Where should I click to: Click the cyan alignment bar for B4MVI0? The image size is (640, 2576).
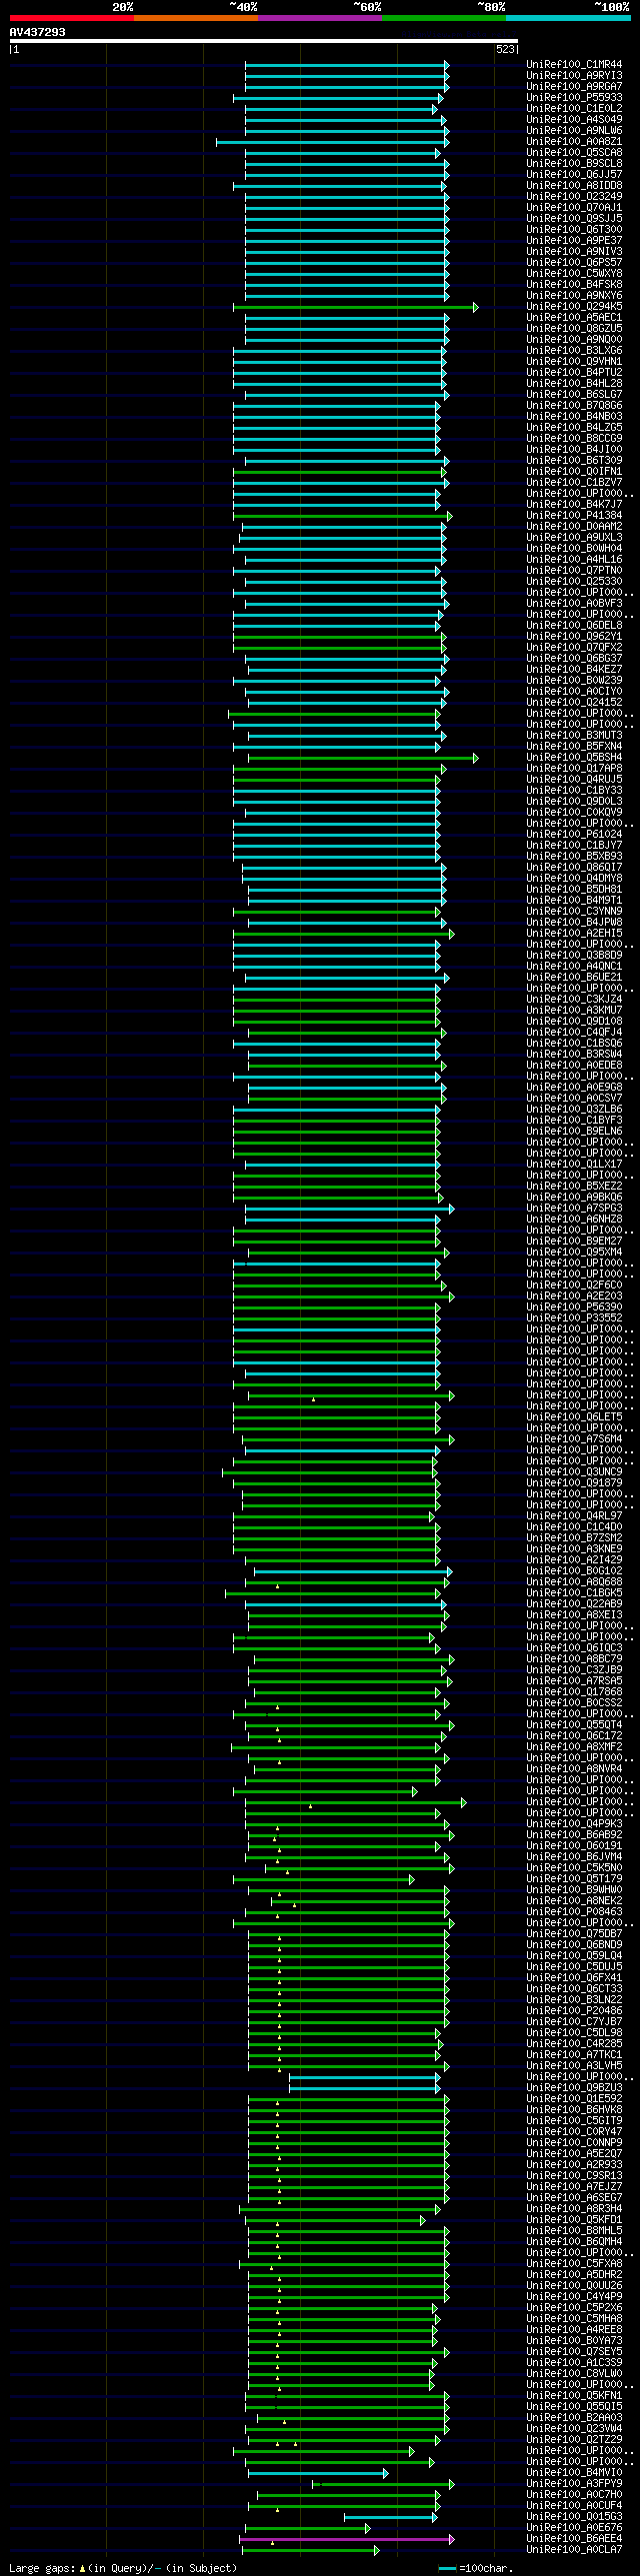[x=318, y=2475]
